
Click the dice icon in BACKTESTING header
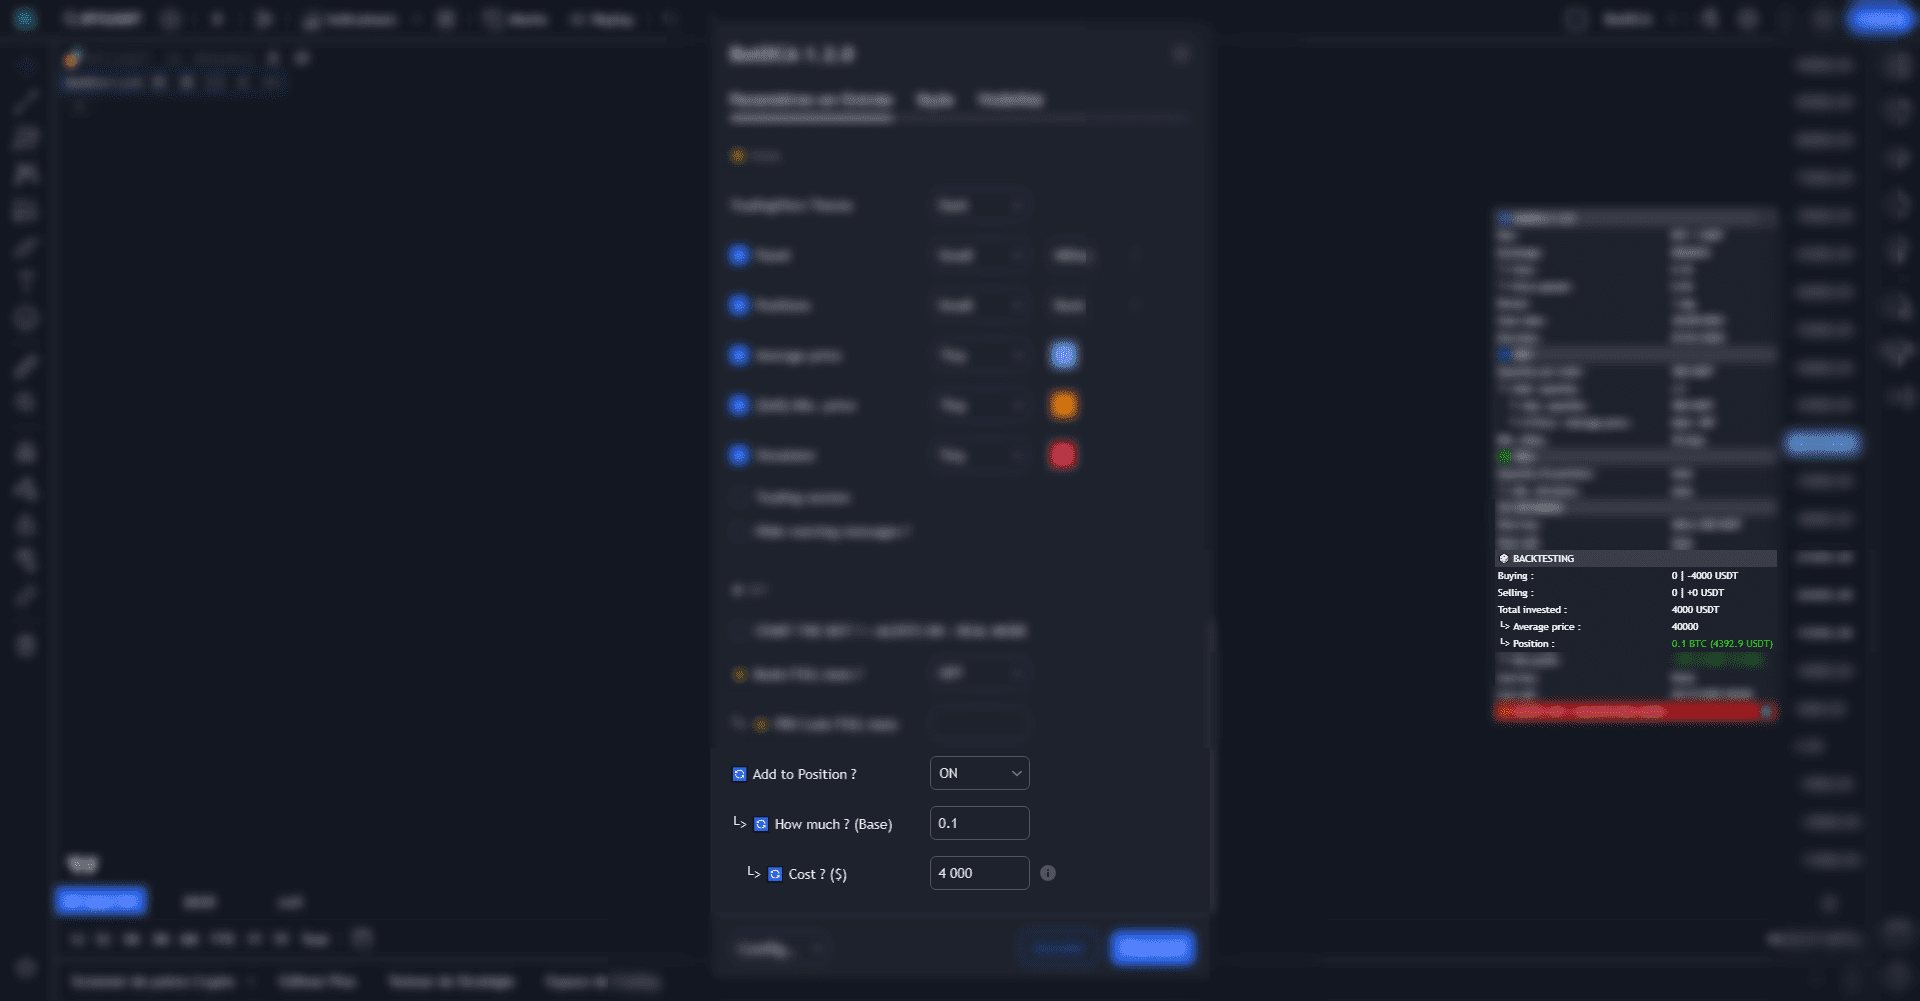(1504, 558)
